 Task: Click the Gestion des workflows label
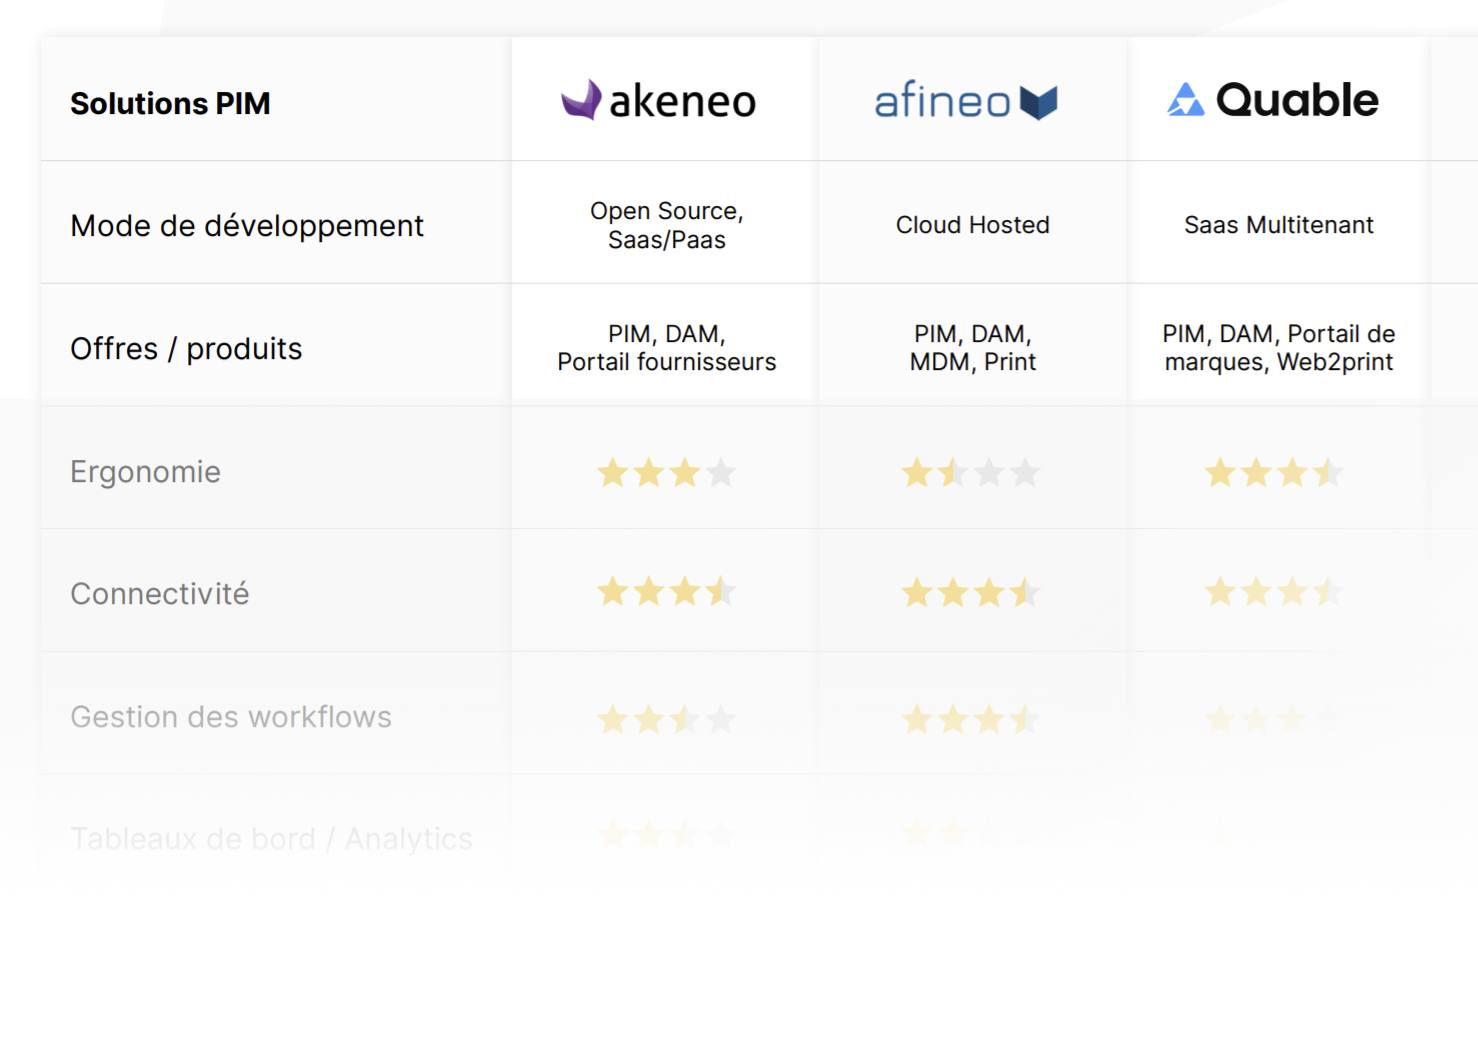(231, 717)
